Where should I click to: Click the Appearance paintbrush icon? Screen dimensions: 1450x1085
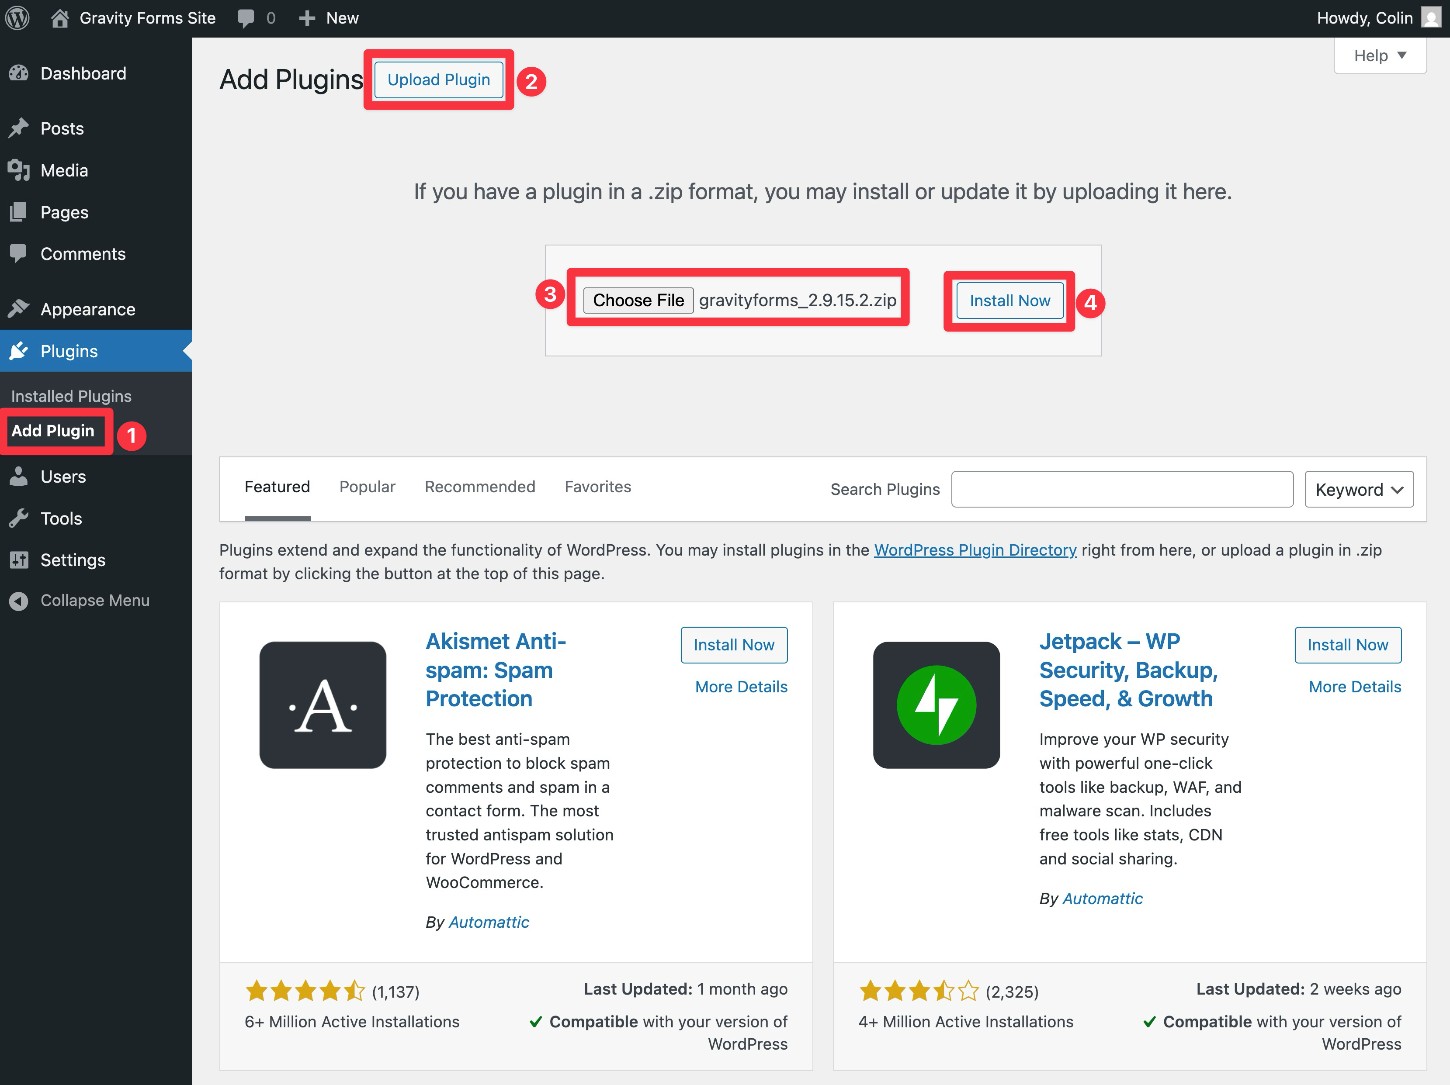pyautogui.click(x=18, y=308)
